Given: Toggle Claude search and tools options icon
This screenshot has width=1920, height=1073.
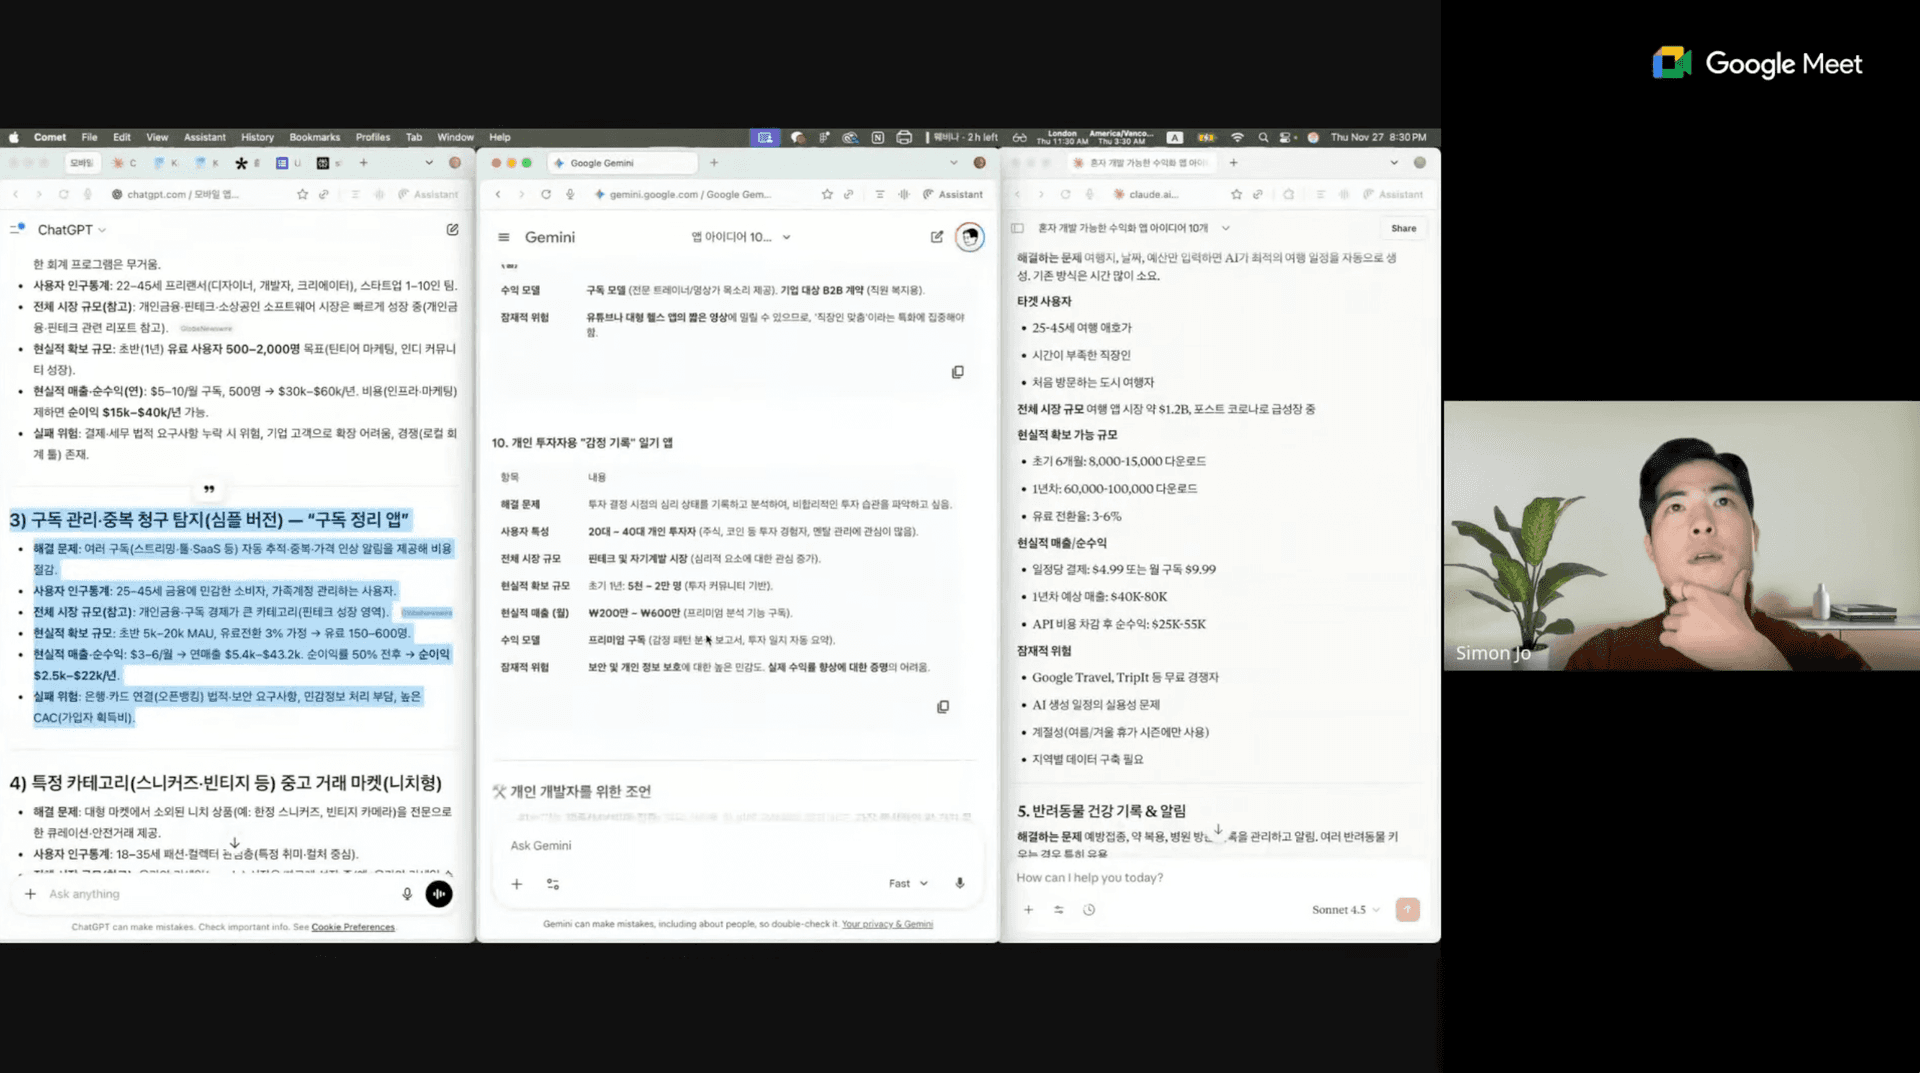Looking at the screenshot, I should (1059, 910).
